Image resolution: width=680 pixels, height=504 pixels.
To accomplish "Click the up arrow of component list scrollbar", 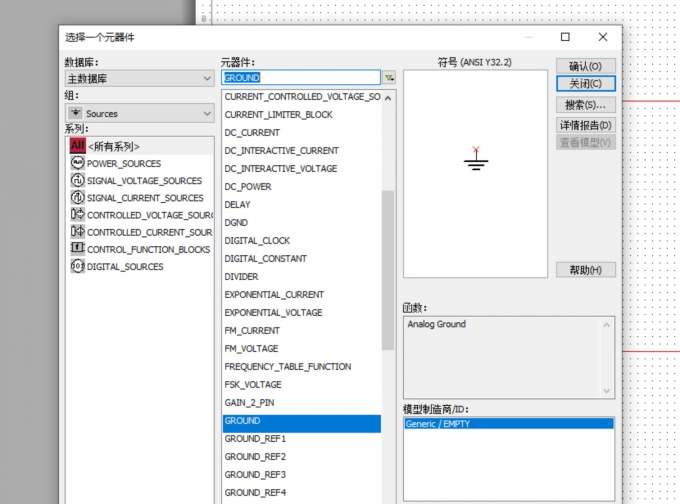I will point(388,98).
